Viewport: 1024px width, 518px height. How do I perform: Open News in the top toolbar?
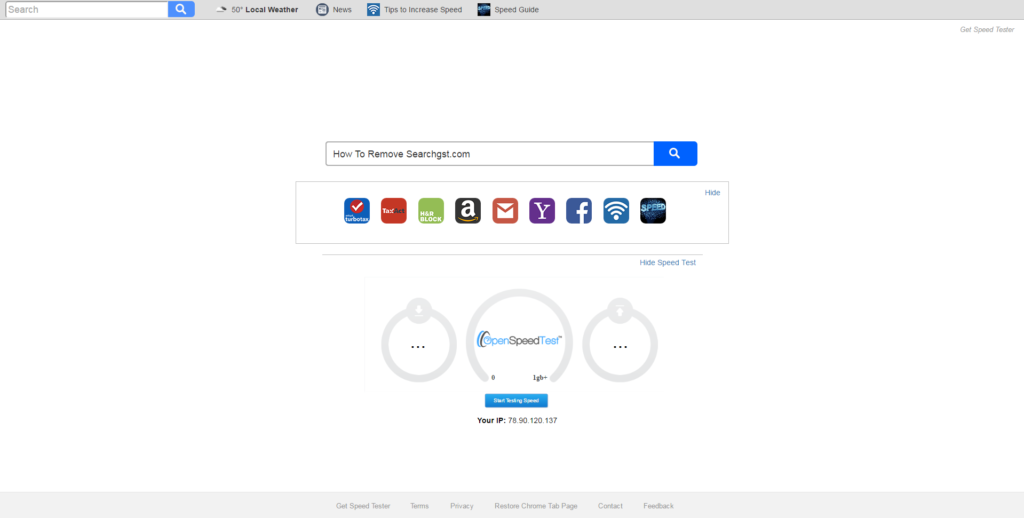334,10
